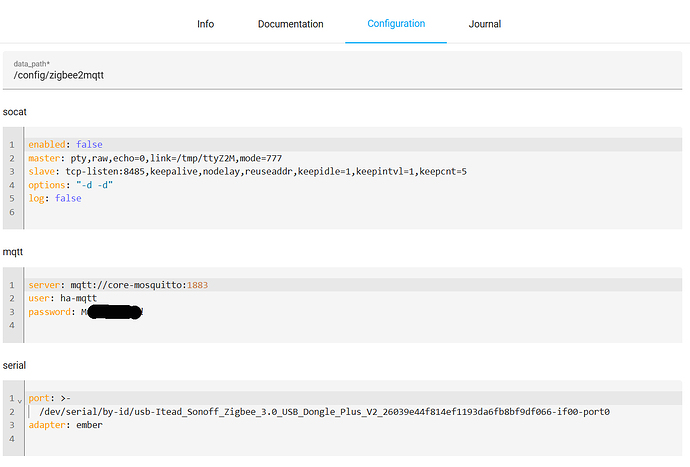Click the data_path input field
This screenshot has height=467, width=690.
[345, 75]
